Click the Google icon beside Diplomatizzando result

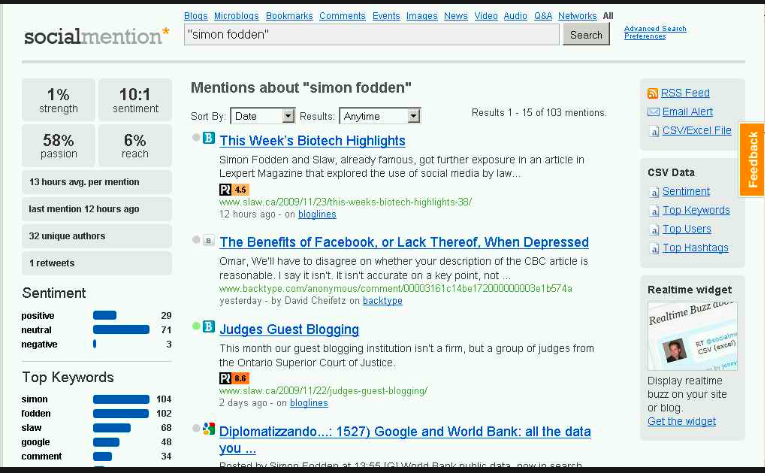tap(209, 429)
